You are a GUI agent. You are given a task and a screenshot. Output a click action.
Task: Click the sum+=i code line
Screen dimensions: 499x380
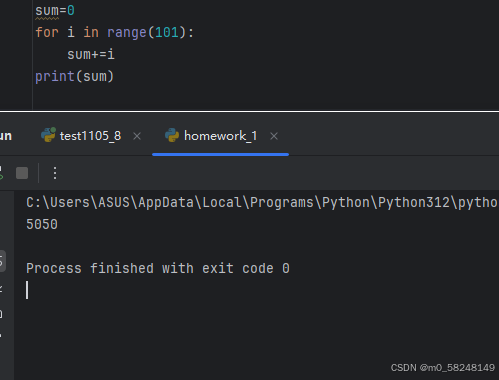pyautogui.click(x=91, y=55)
